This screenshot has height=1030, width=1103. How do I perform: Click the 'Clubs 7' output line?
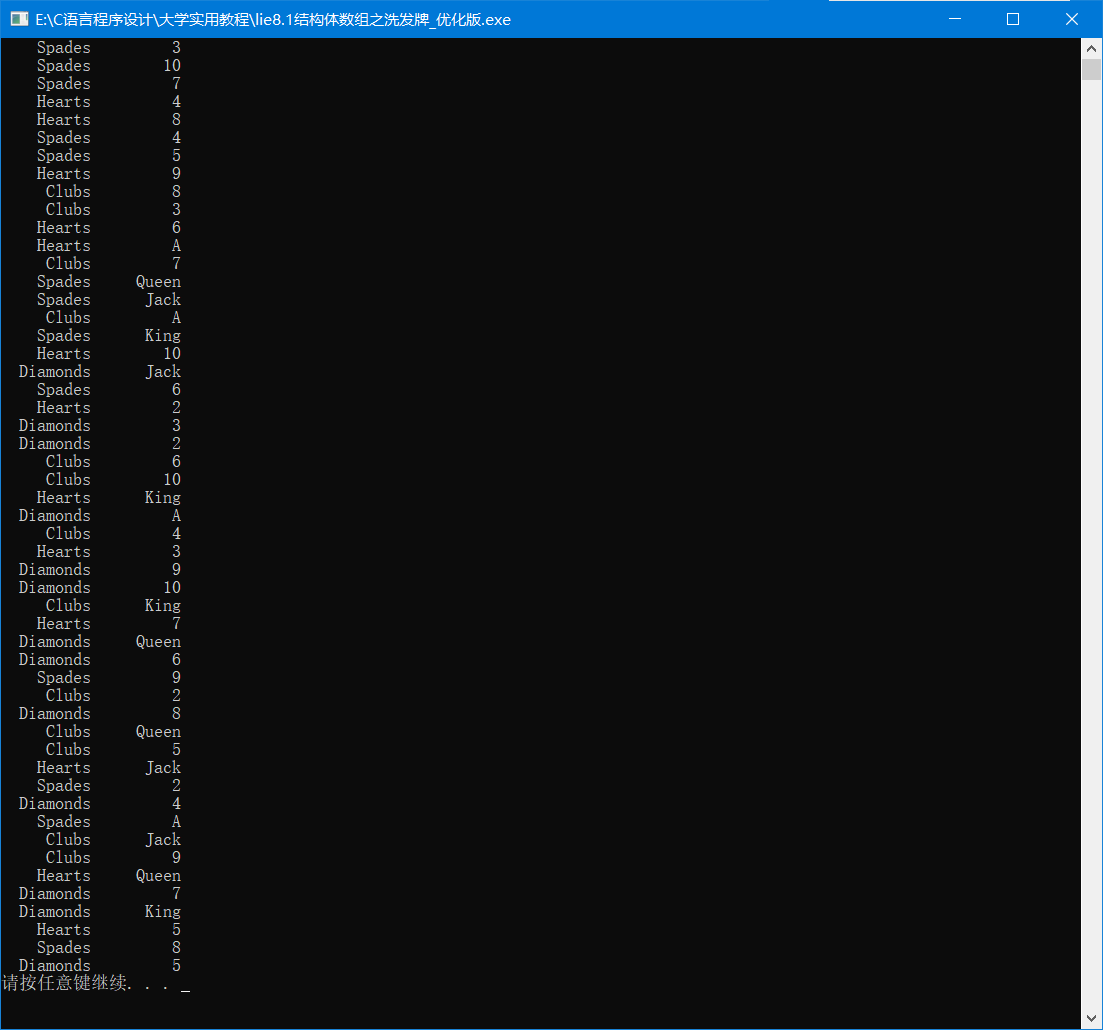point(113,264)
